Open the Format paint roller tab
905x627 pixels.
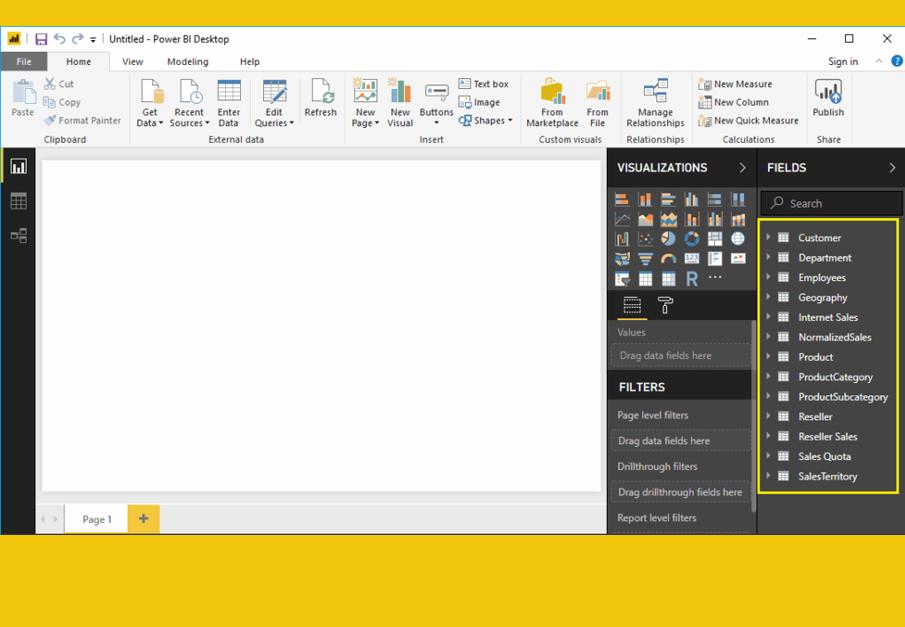[x=665, y=306]
